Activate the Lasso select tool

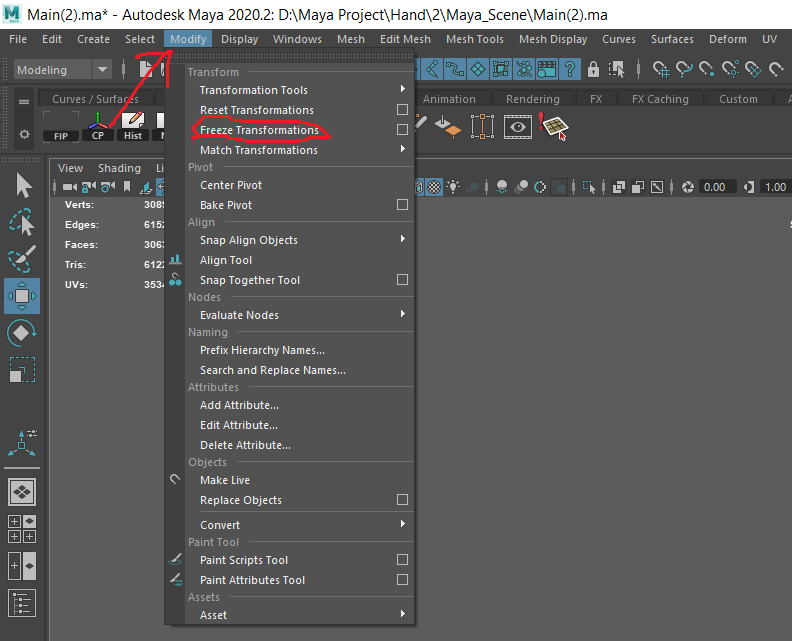pos(22,222)
